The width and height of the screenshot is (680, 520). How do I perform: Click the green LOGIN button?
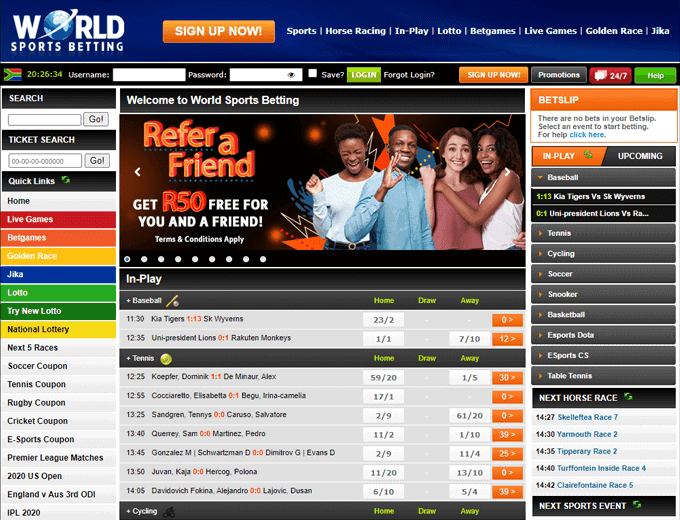click(364, 75)
